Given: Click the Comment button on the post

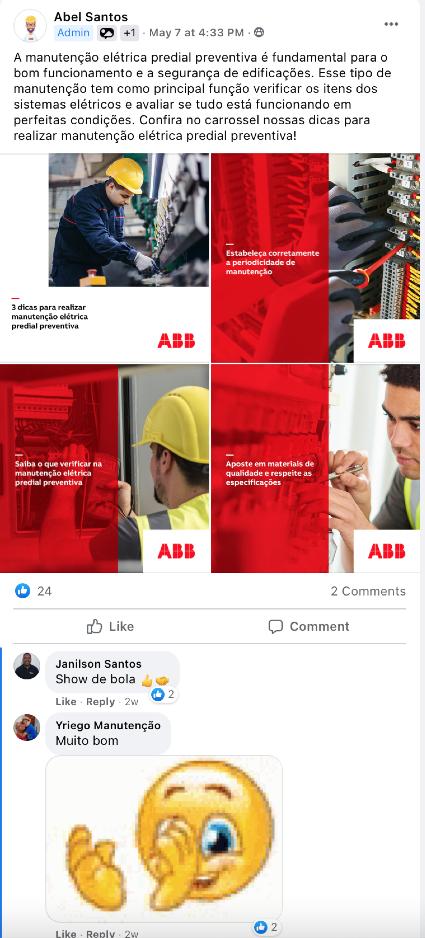Looking at the screenshot, I should click(309, 626).
